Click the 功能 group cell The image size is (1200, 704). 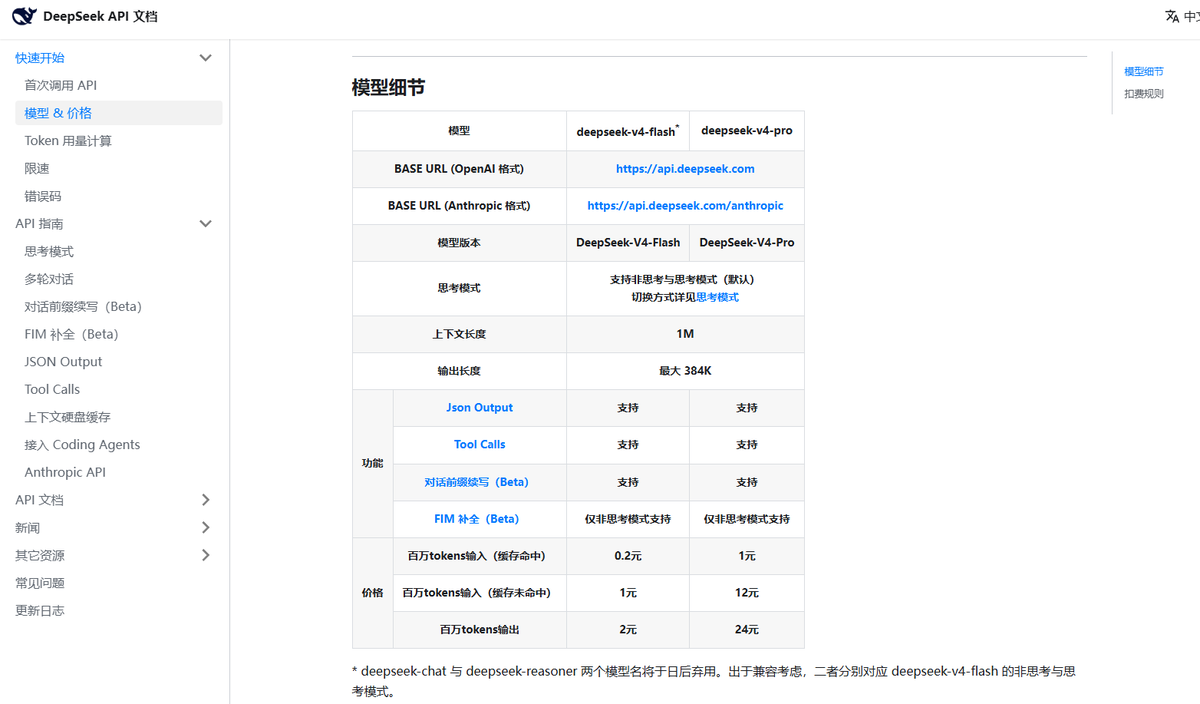373,464
